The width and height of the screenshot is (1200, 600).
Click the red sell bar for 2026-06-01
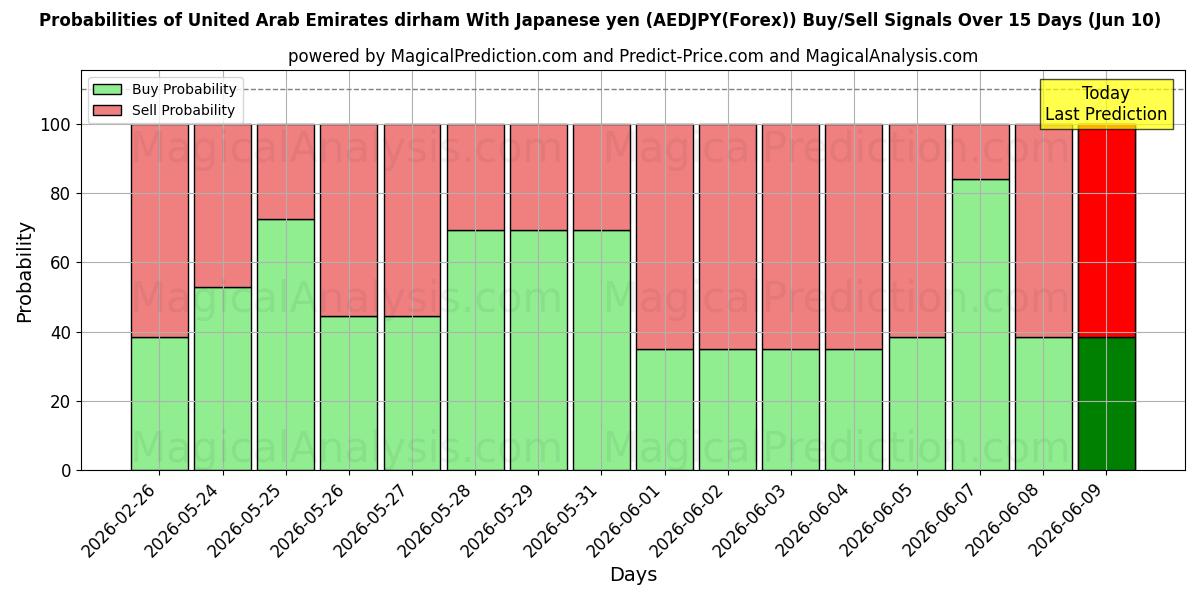665,237
